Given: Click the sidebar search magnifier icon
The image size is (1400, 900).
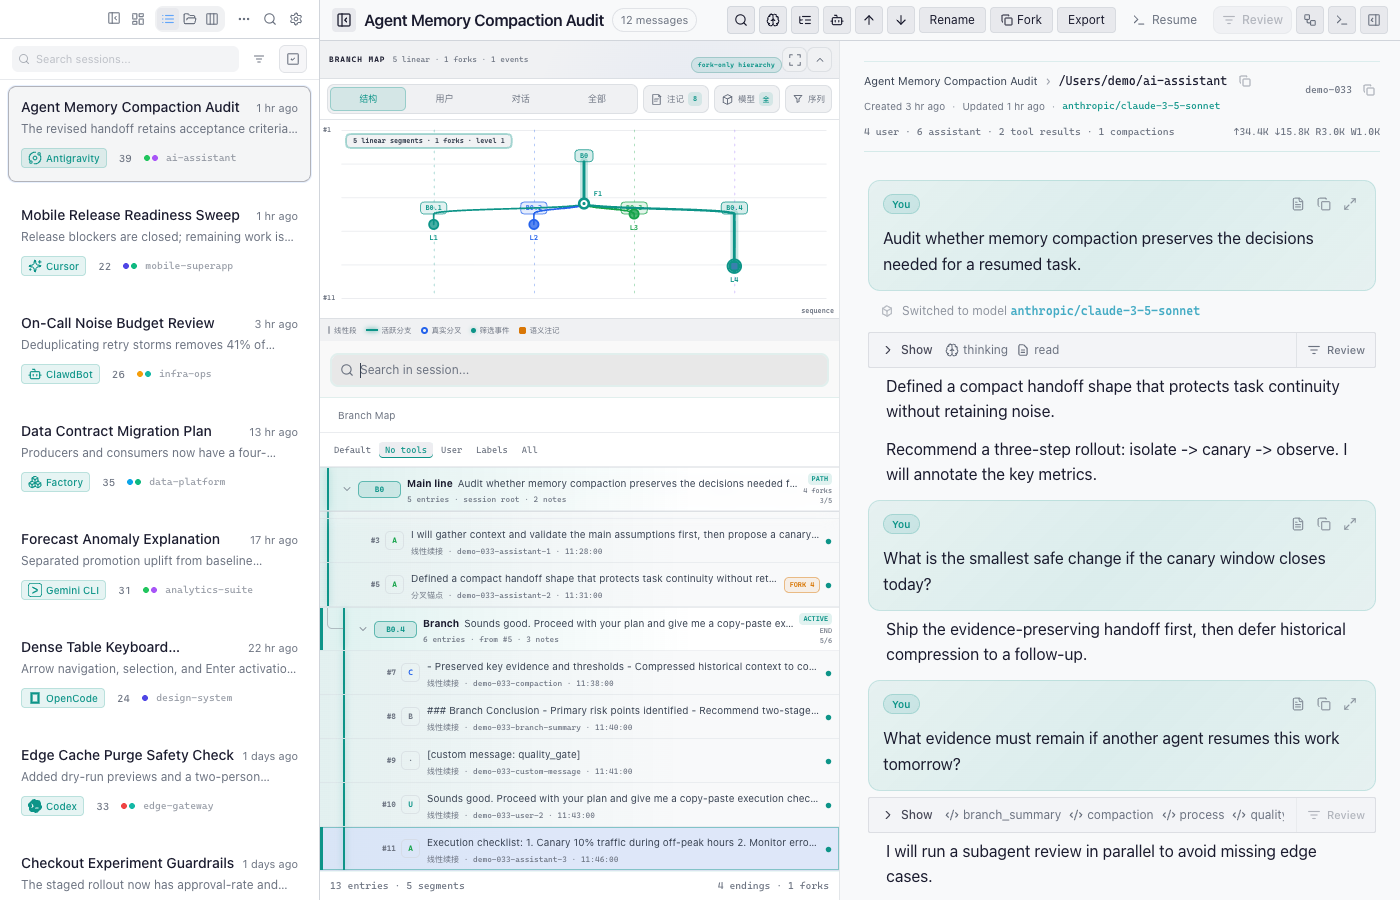Looking at the screenshot, I should click(270, 19).
